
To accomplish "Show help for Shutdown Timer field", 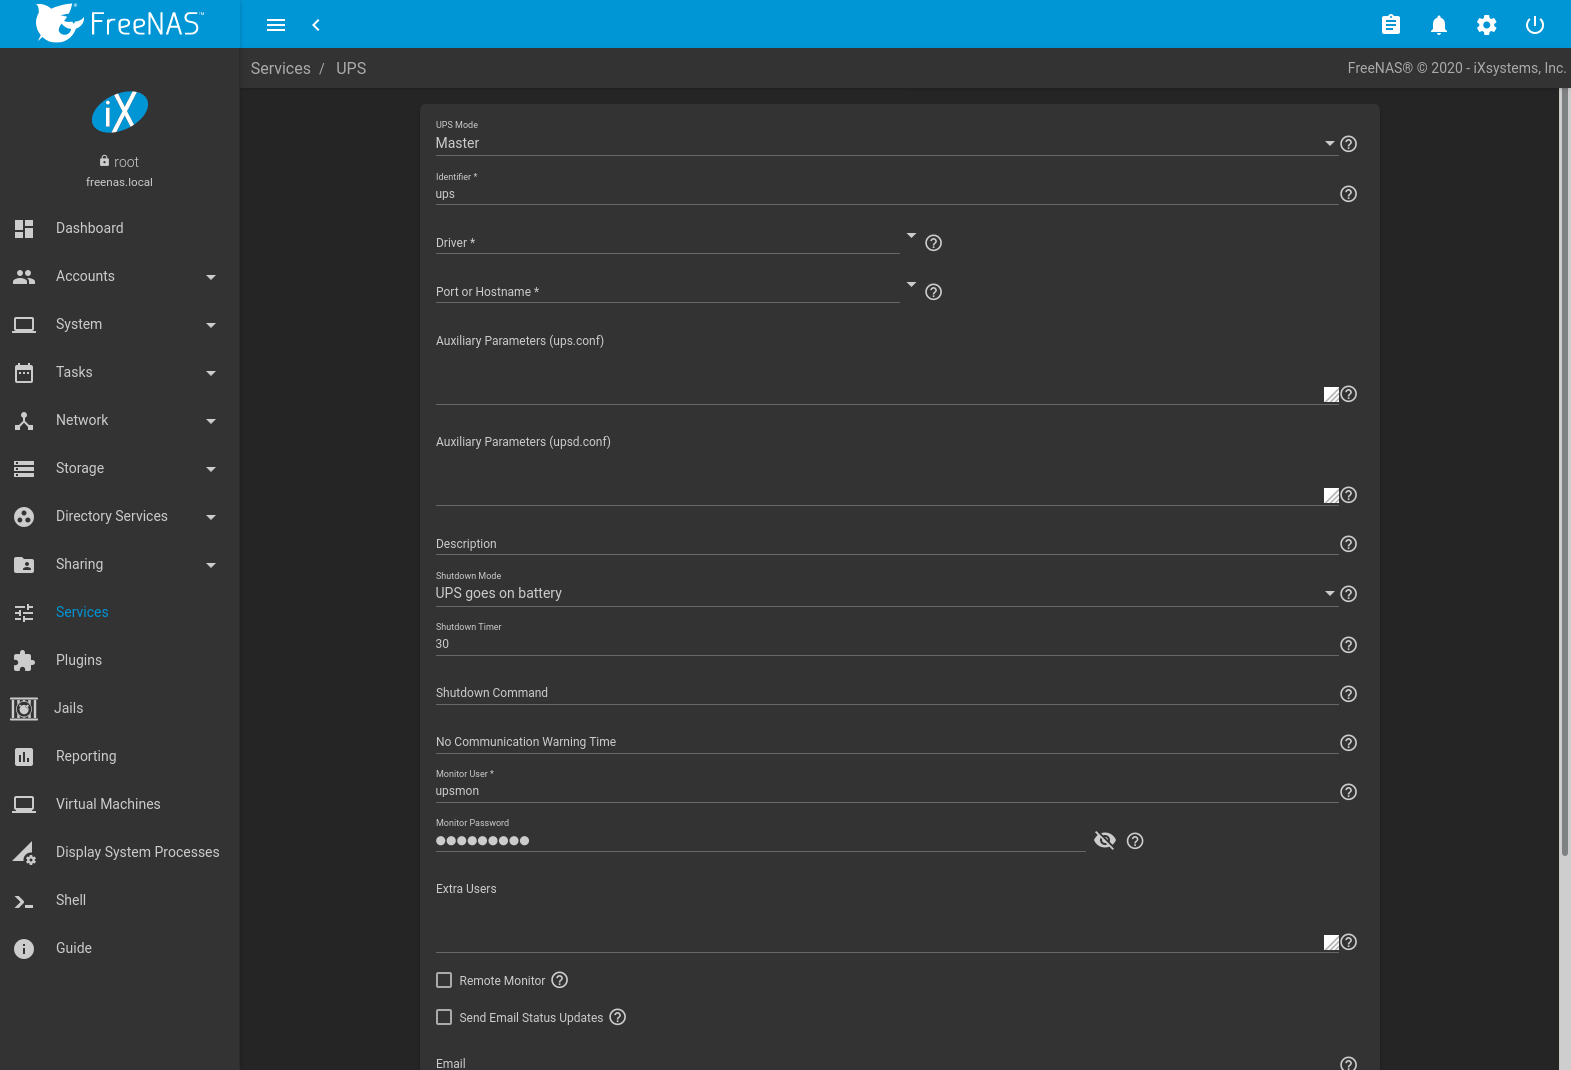I will click(1348, 645).
